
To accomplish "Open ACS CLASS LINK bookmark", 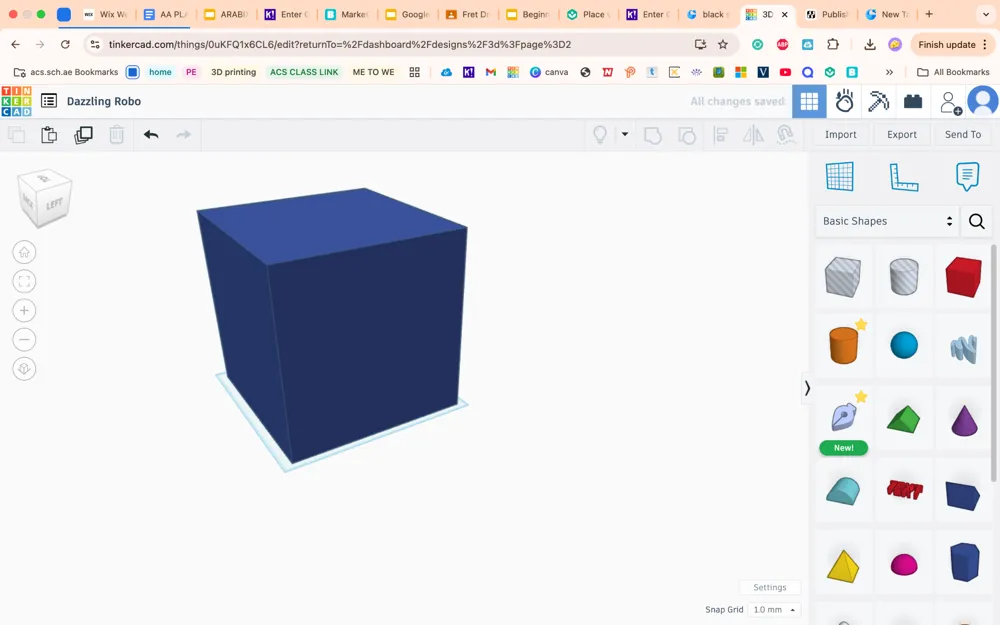I will click(x=304, y=72).
